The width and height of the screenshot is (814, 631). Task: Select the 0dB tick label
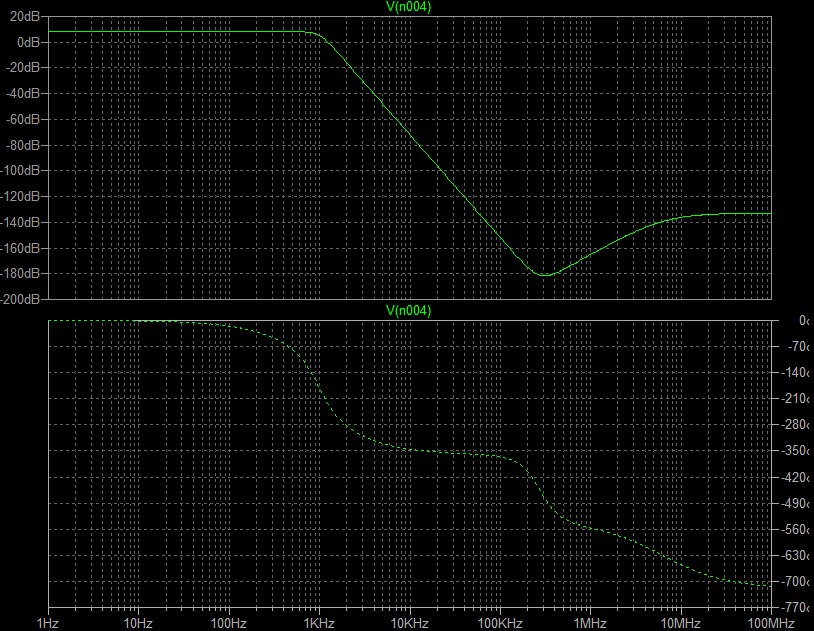27,43
